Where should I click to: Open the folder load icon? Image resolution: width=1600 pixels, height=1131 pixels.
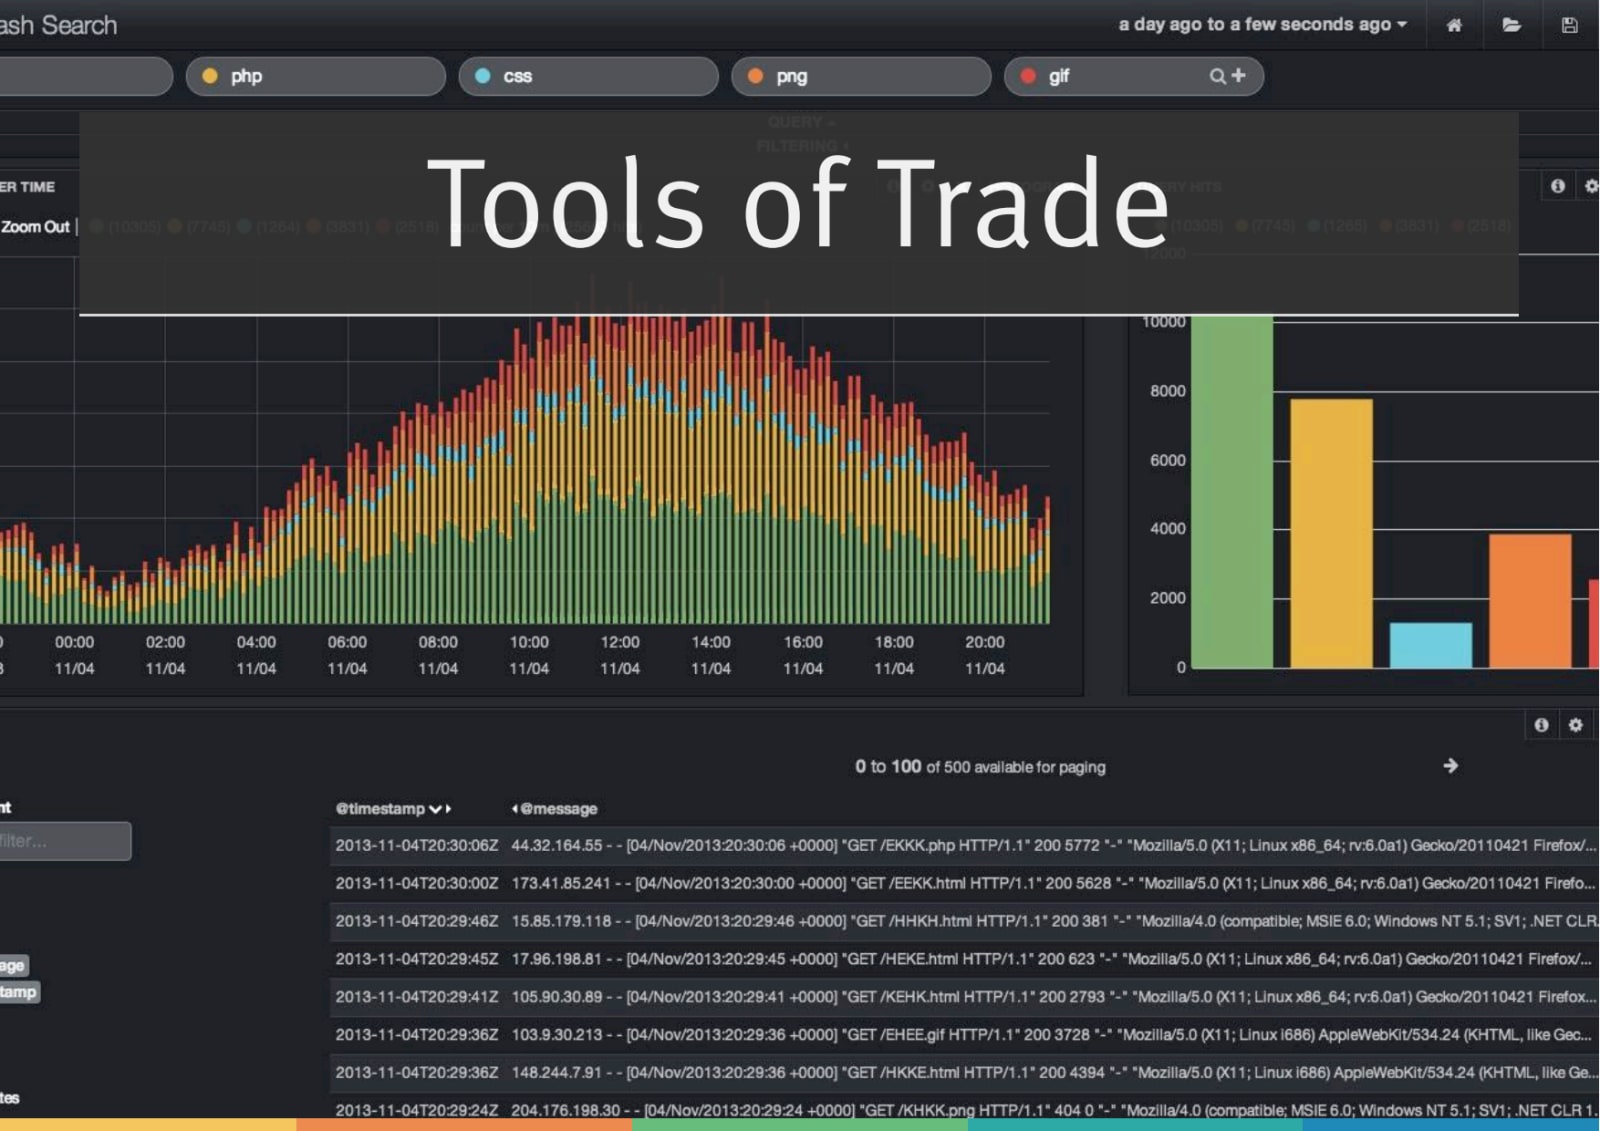click(x=1511, y=25)
